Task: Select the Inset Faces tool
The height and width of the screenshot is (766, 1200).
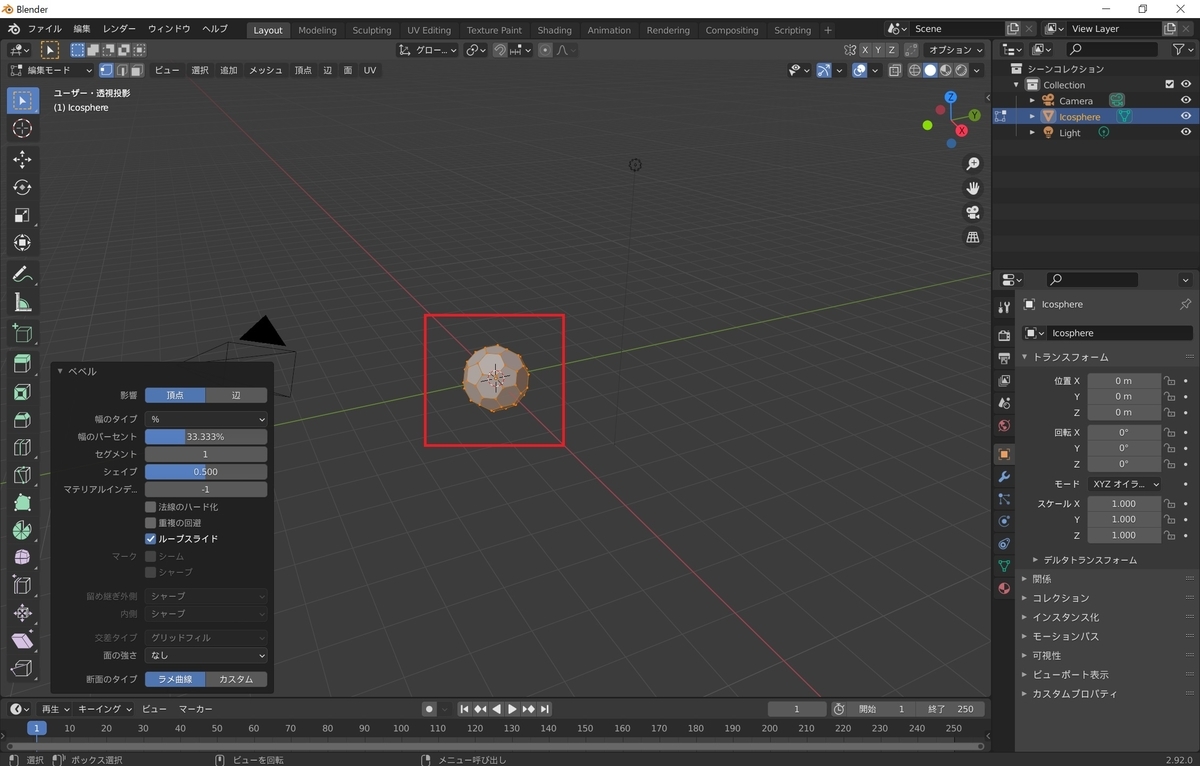Action: [22, 392]
